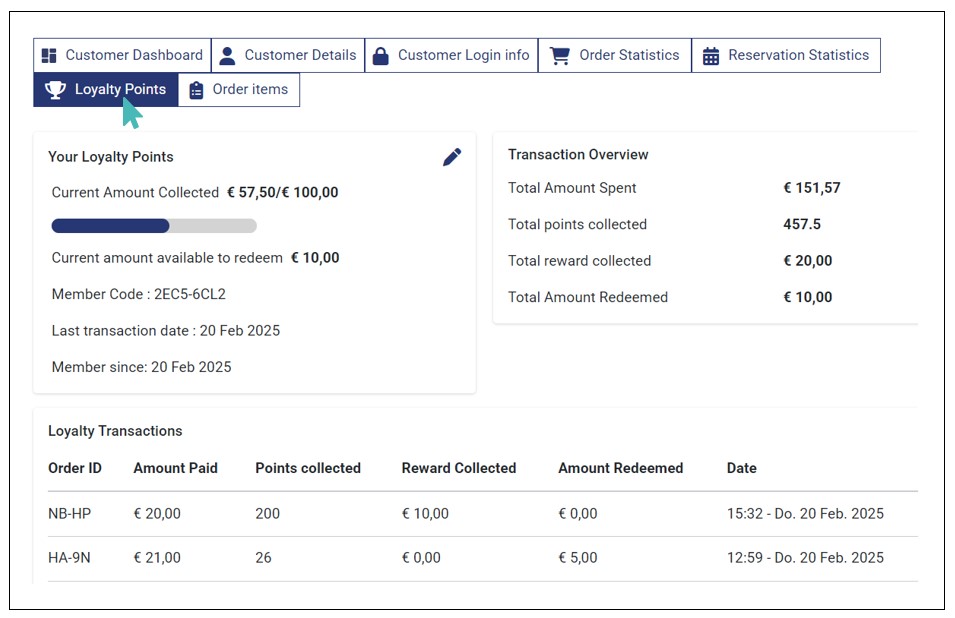Image resolution: width=955 pixels, height=618 pixels.
Task: Switch to the Order items tab
Action: pos(239,90)
